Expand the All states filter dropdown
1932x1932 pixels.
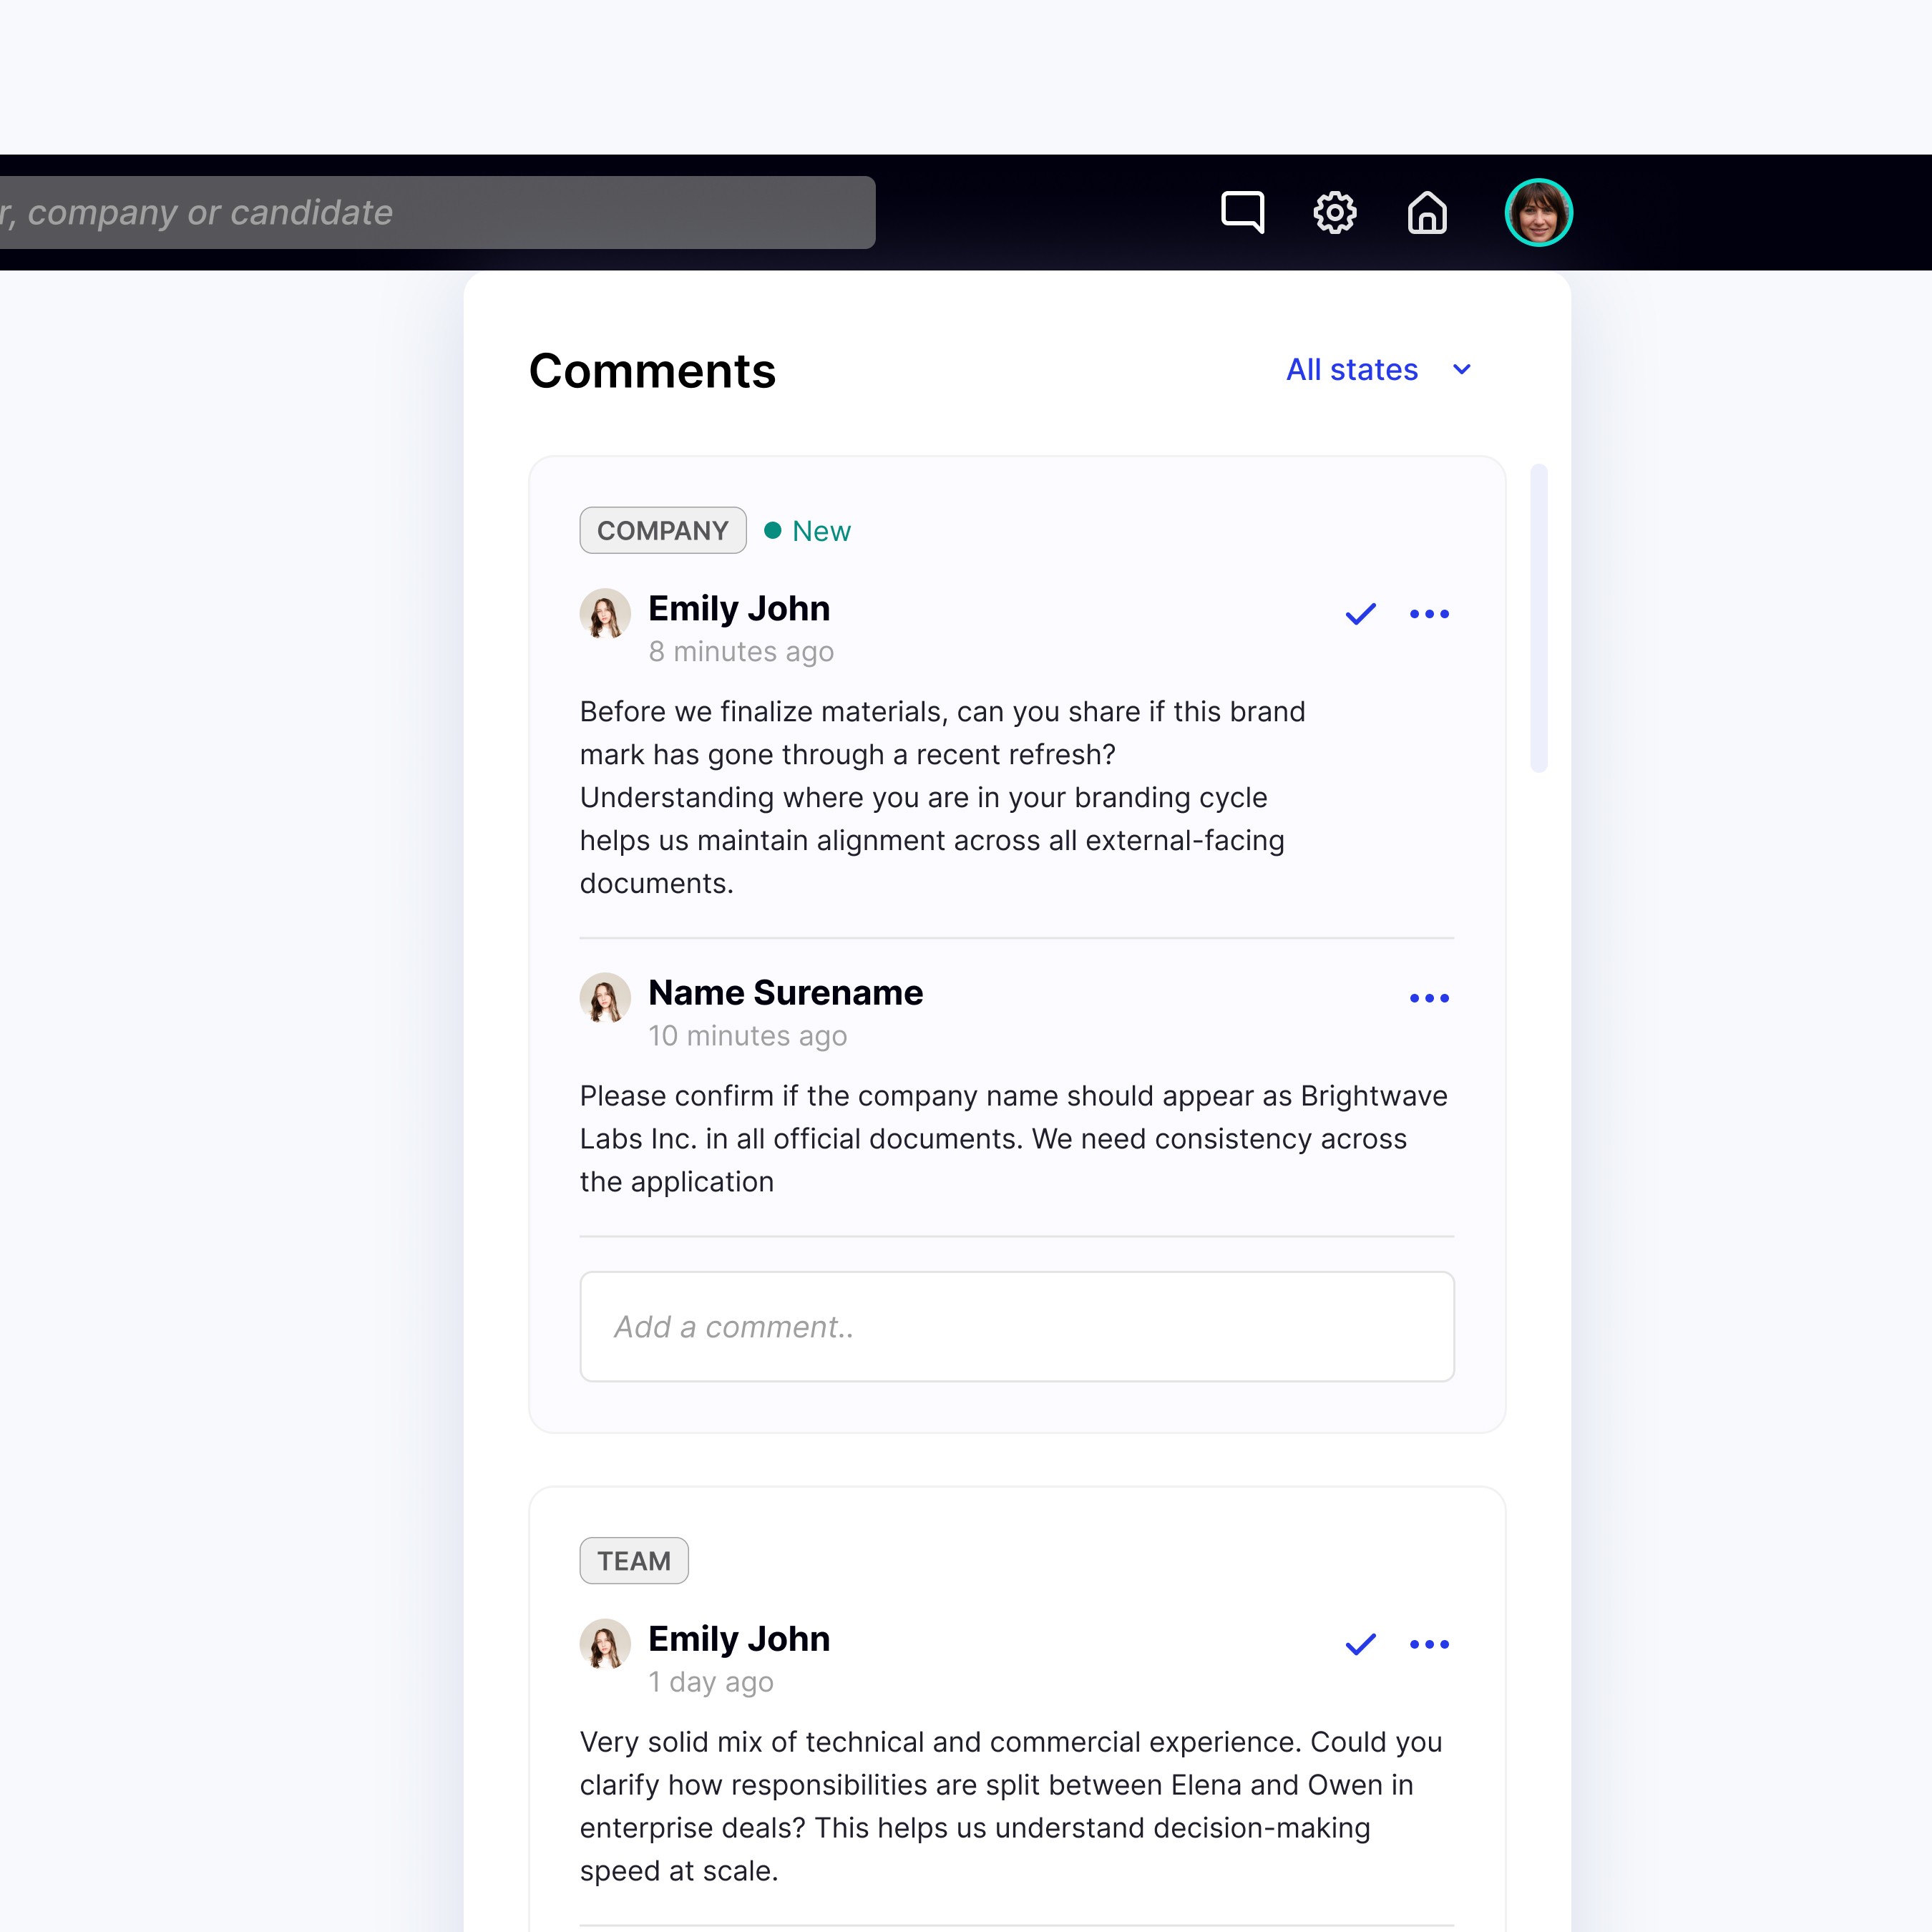tap(1352, 370)
